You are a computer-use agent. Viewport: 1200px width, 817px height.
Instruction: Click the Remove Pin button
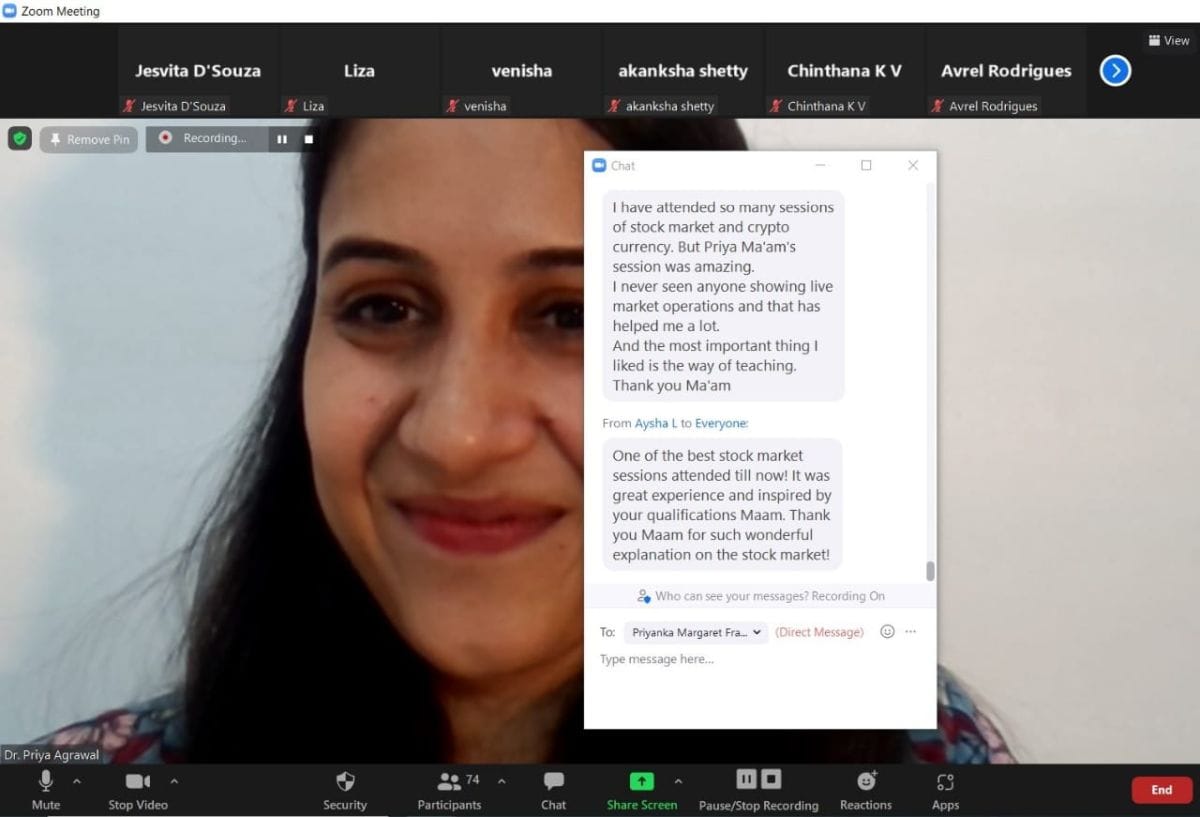(89, 140)
